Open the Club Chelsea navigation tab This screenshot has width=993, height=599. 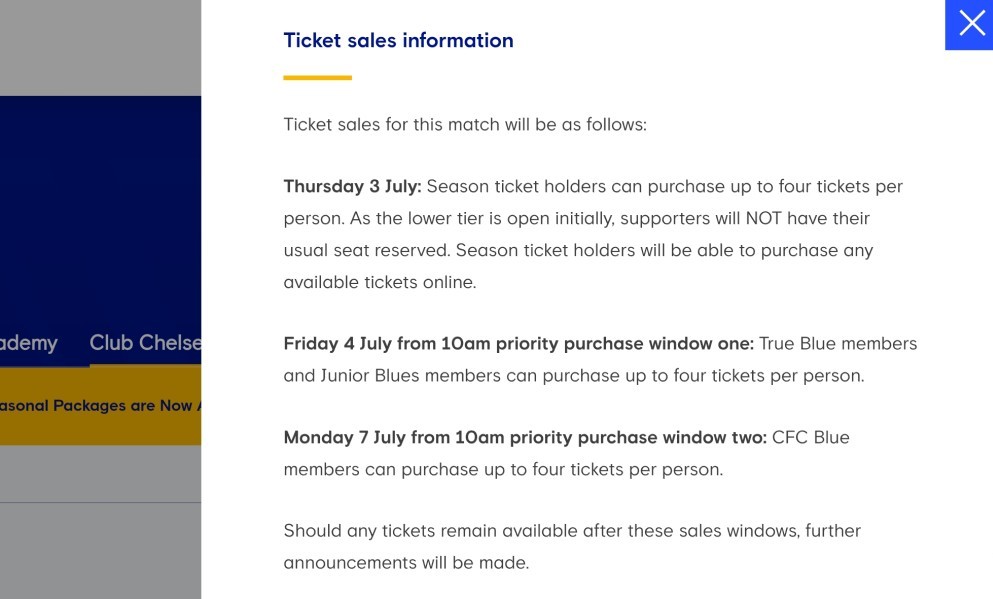point(145,343)
